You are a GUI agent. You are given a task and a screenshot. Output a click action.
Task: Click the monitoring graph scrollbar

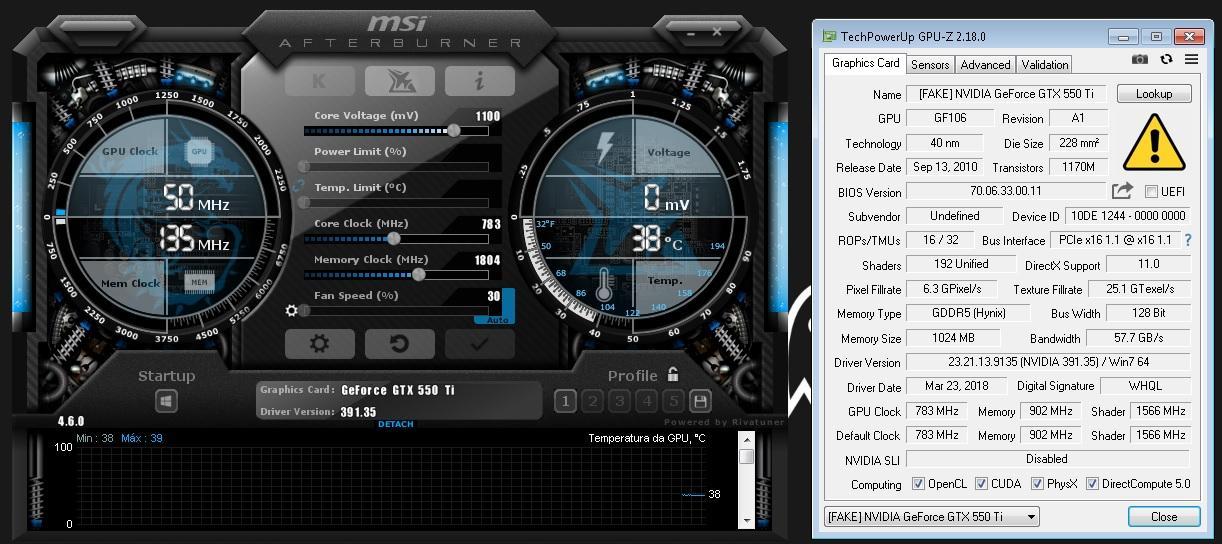point(746,480)
